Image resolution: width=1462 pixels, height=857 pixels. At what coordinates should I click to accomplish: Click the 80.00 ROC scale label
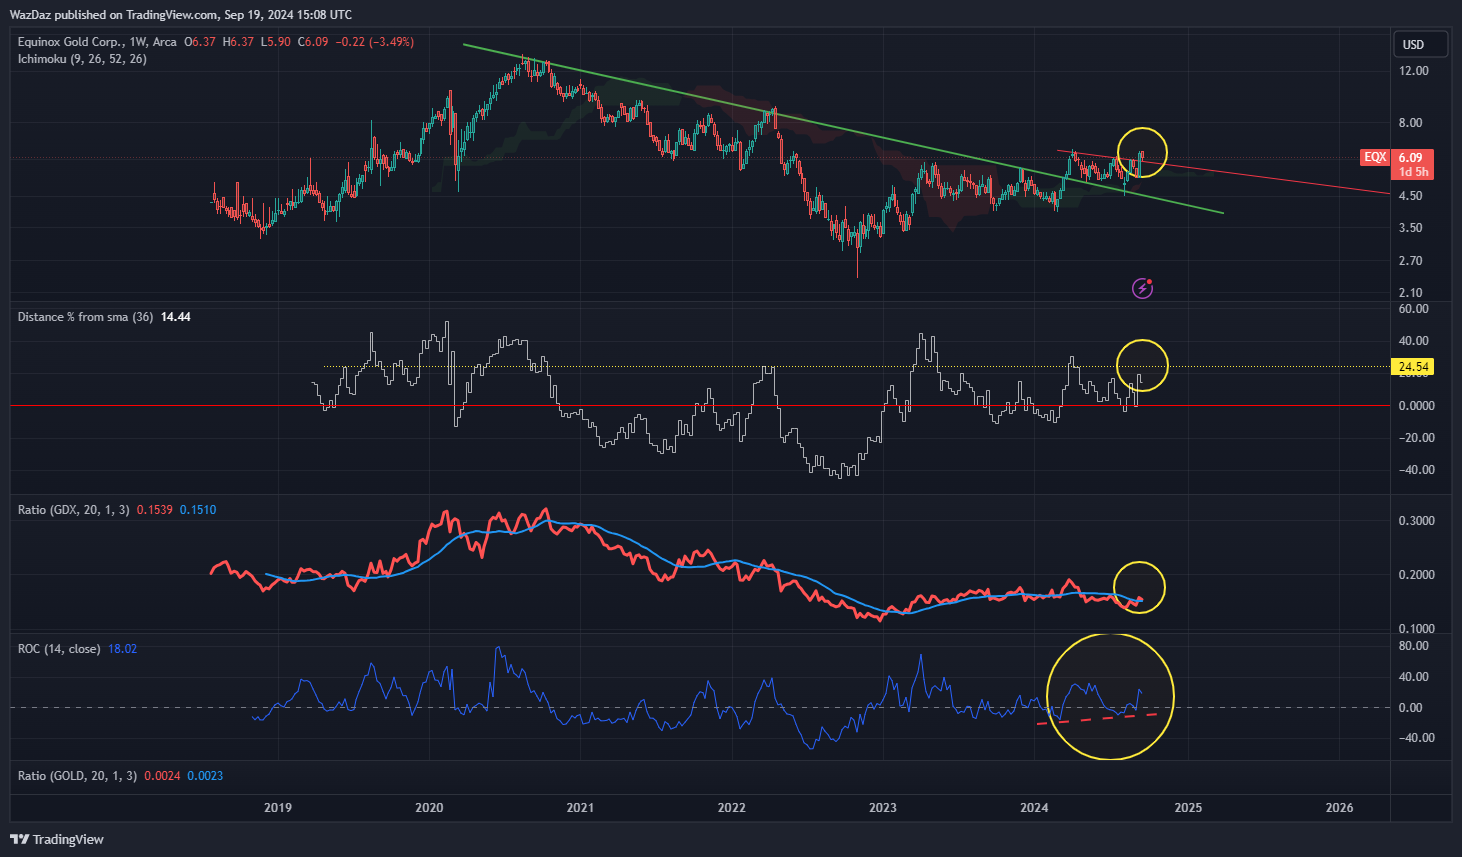(1413, 646)
